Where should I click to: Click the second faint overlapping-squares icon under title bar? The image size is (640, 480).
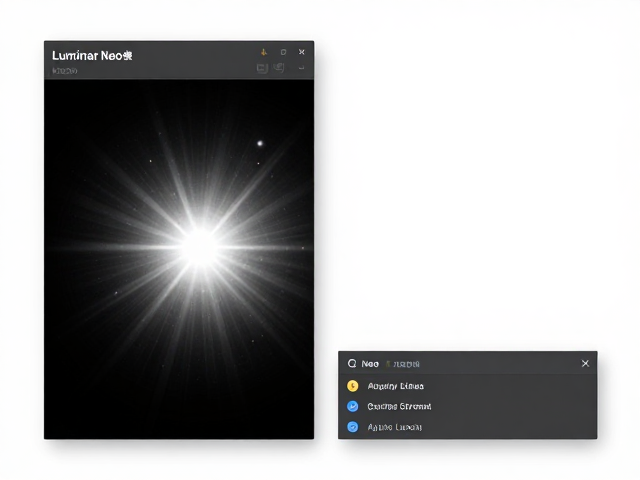point(279,67)
